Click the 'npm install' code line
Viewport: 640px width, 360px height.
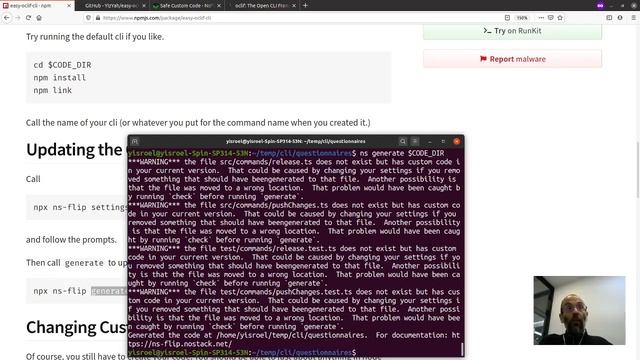60,78
